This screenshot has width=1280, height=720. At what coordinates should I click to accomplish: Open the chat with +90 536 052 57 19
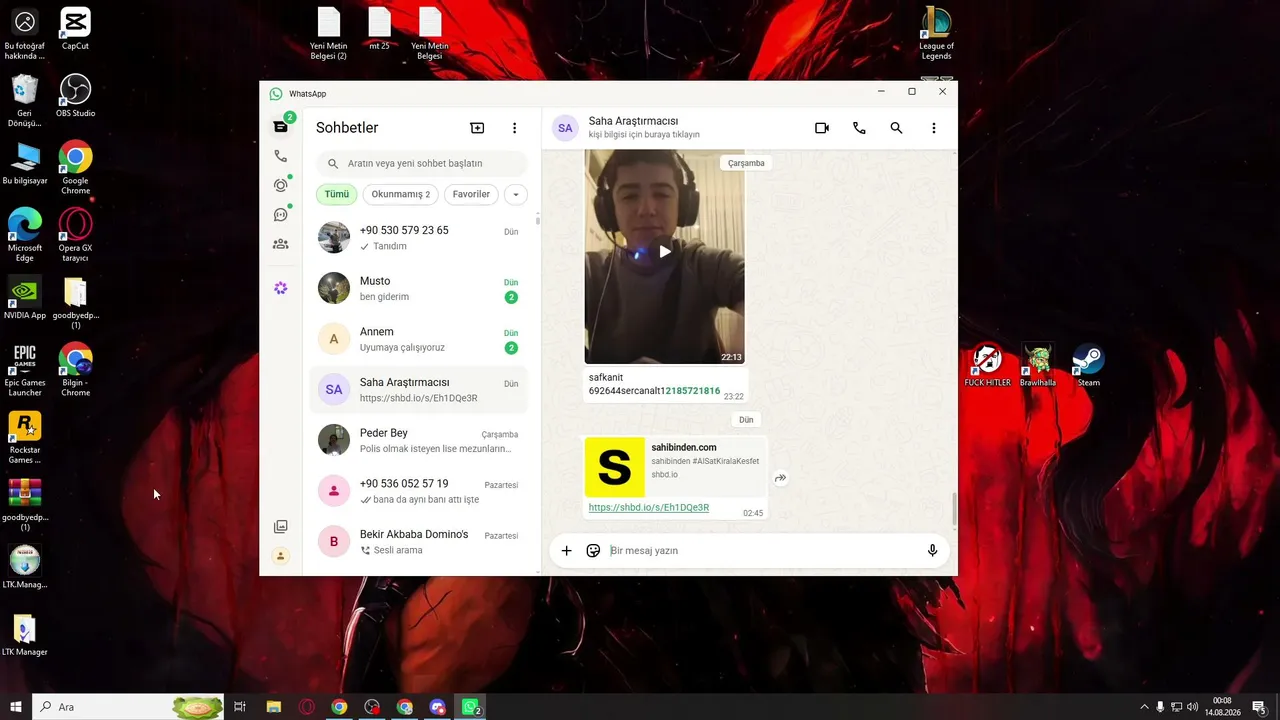pos(419,491)
